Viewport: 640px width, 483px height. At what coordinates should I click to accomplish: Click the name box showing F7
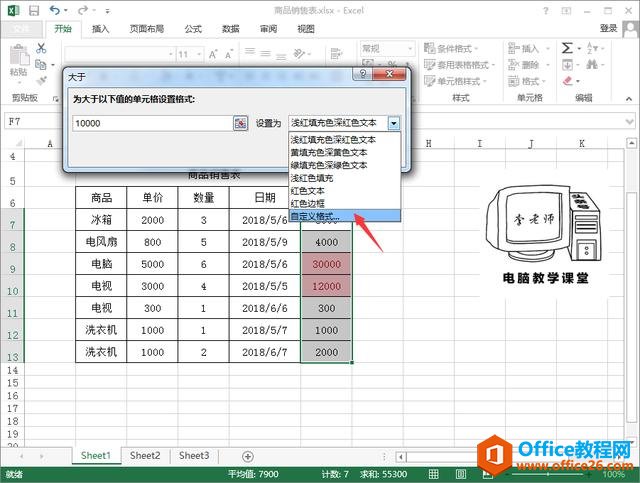[x=33, y=122]
